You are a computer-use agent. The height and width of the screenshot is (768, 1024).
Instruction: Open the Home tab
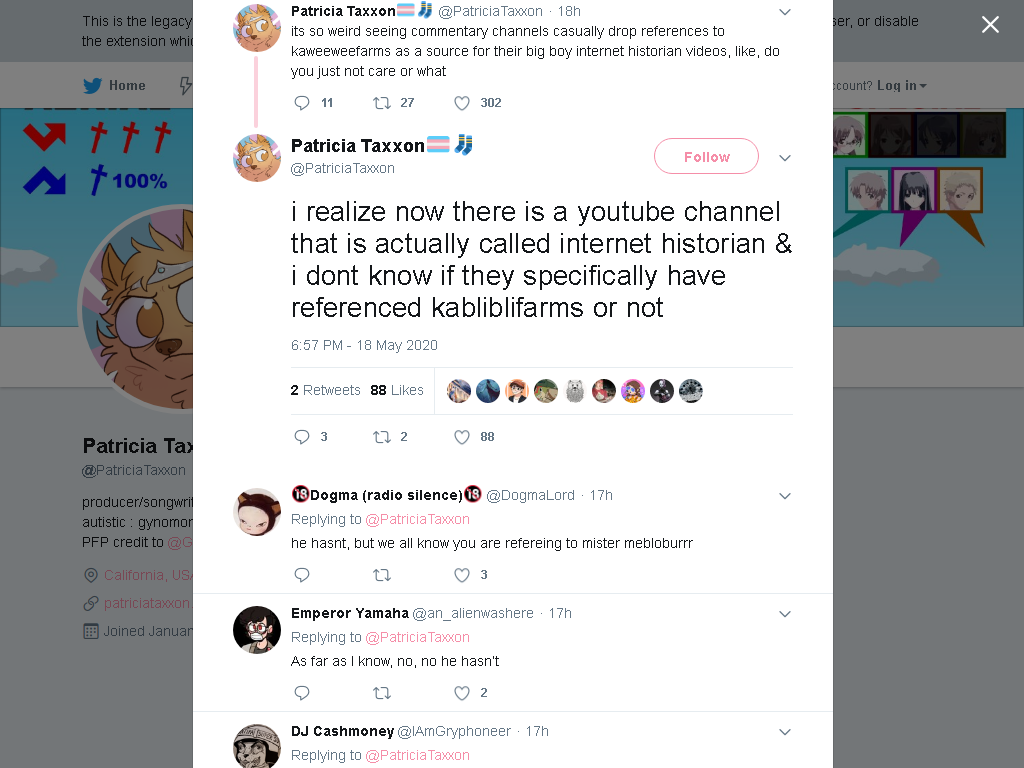[114, 86]
